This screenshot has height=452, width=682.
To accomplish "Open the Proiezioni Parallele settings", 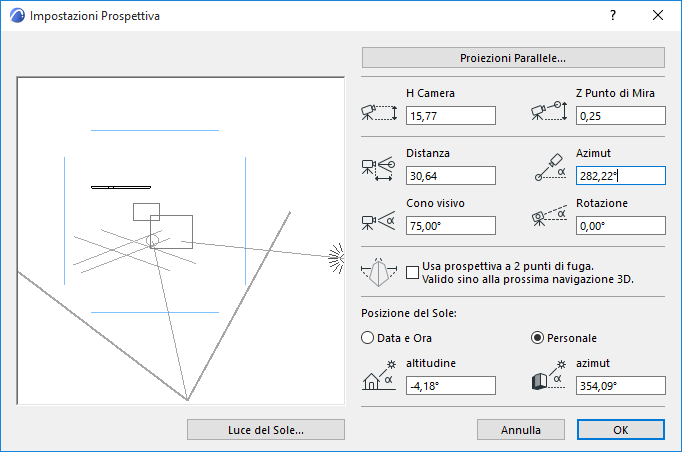I will click(x=513, y=57).
